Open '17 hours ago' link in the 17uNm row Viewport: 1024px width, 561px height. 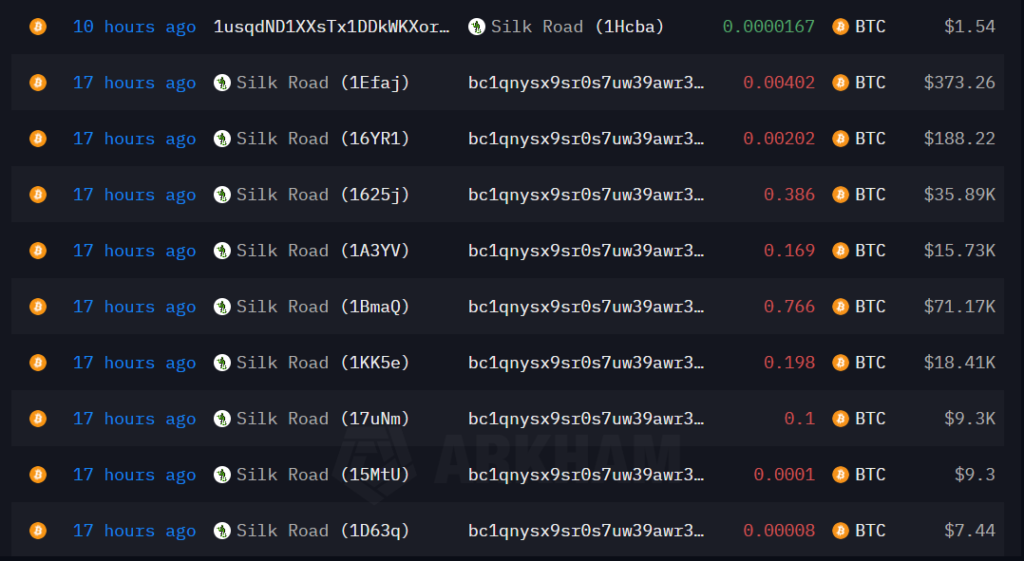click(135, 419)
